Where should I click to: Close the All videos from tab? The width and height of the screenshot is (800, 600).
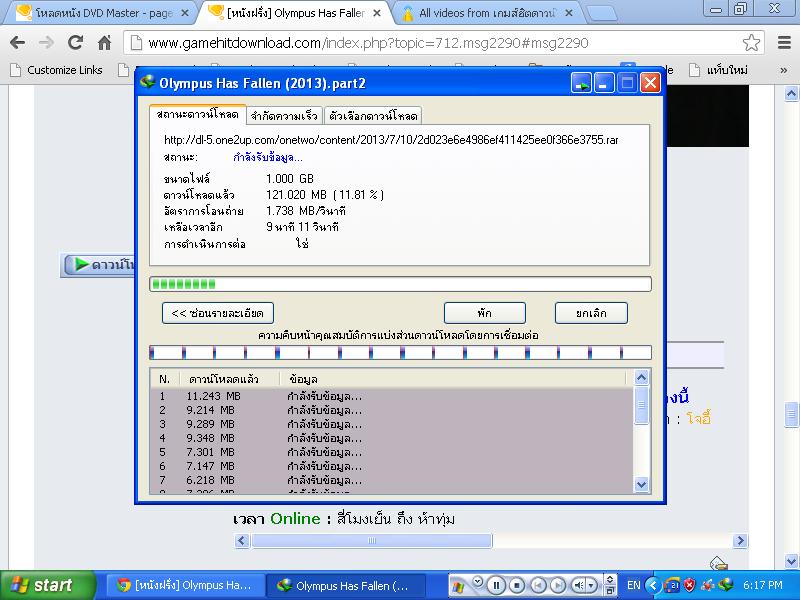tap(569, 13)
